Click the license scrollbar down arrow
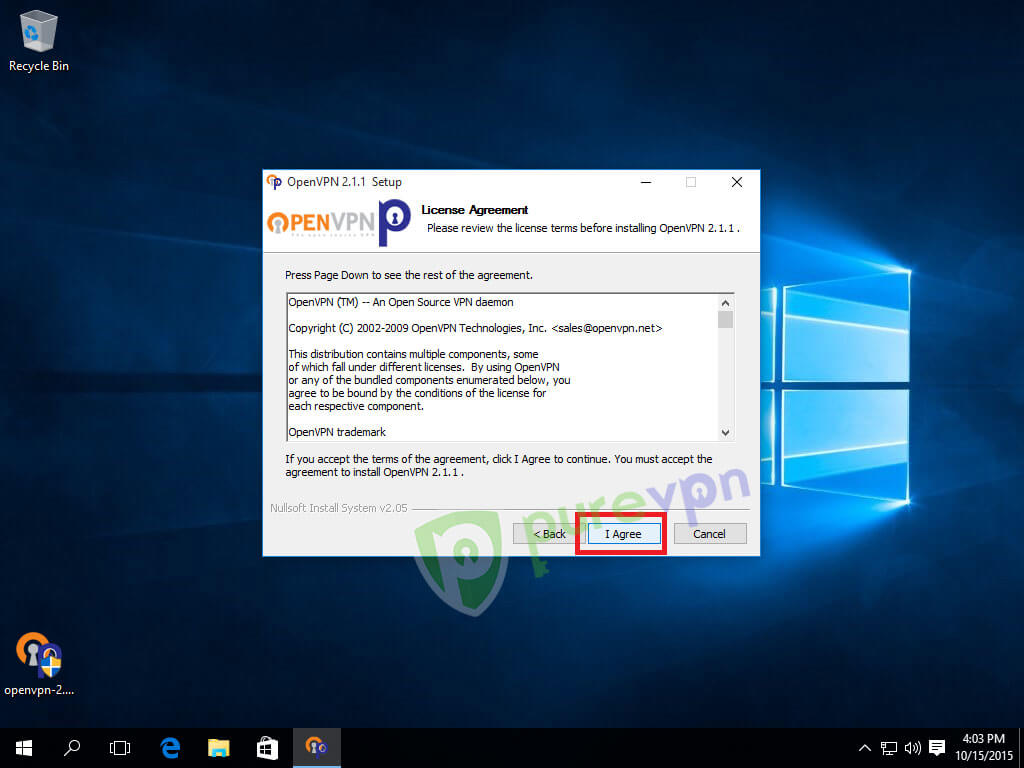 tap(725, 432)
